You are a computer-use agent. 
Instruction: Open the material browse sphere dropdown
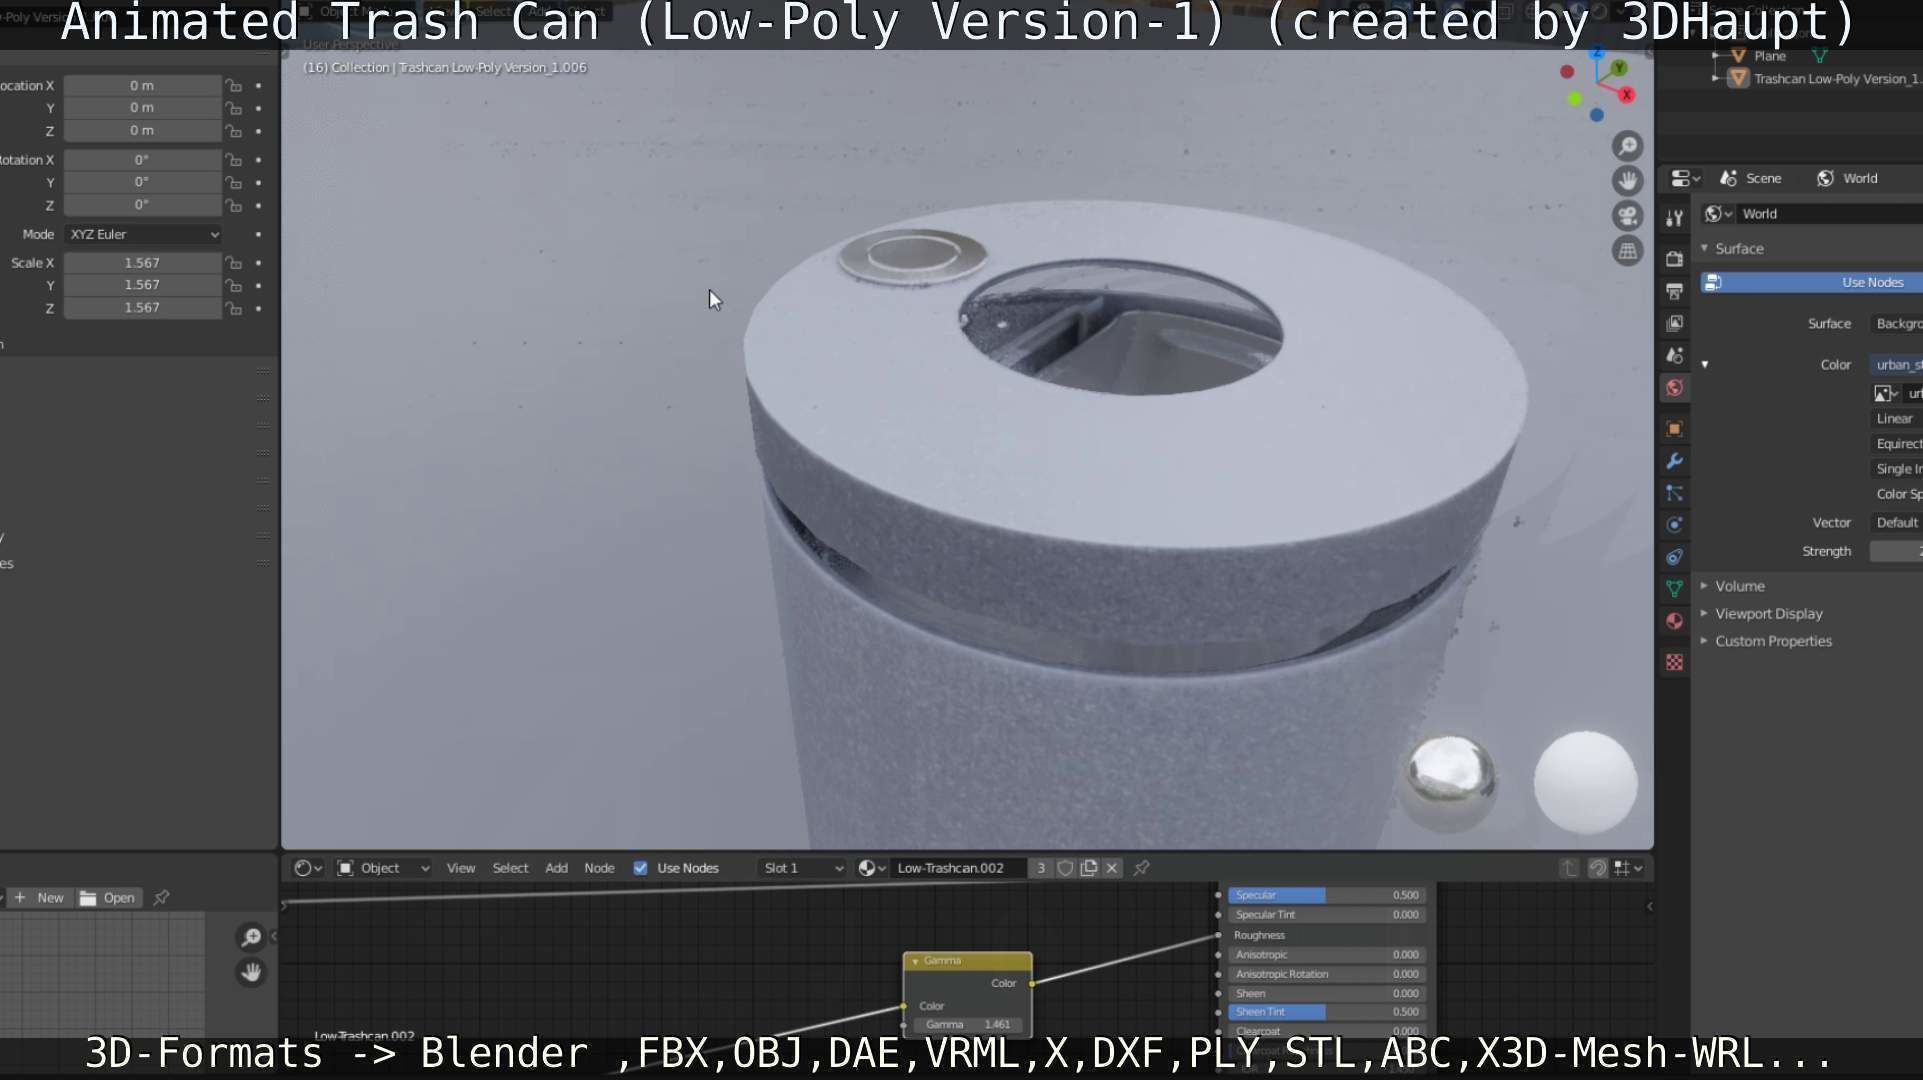(872, 868)
